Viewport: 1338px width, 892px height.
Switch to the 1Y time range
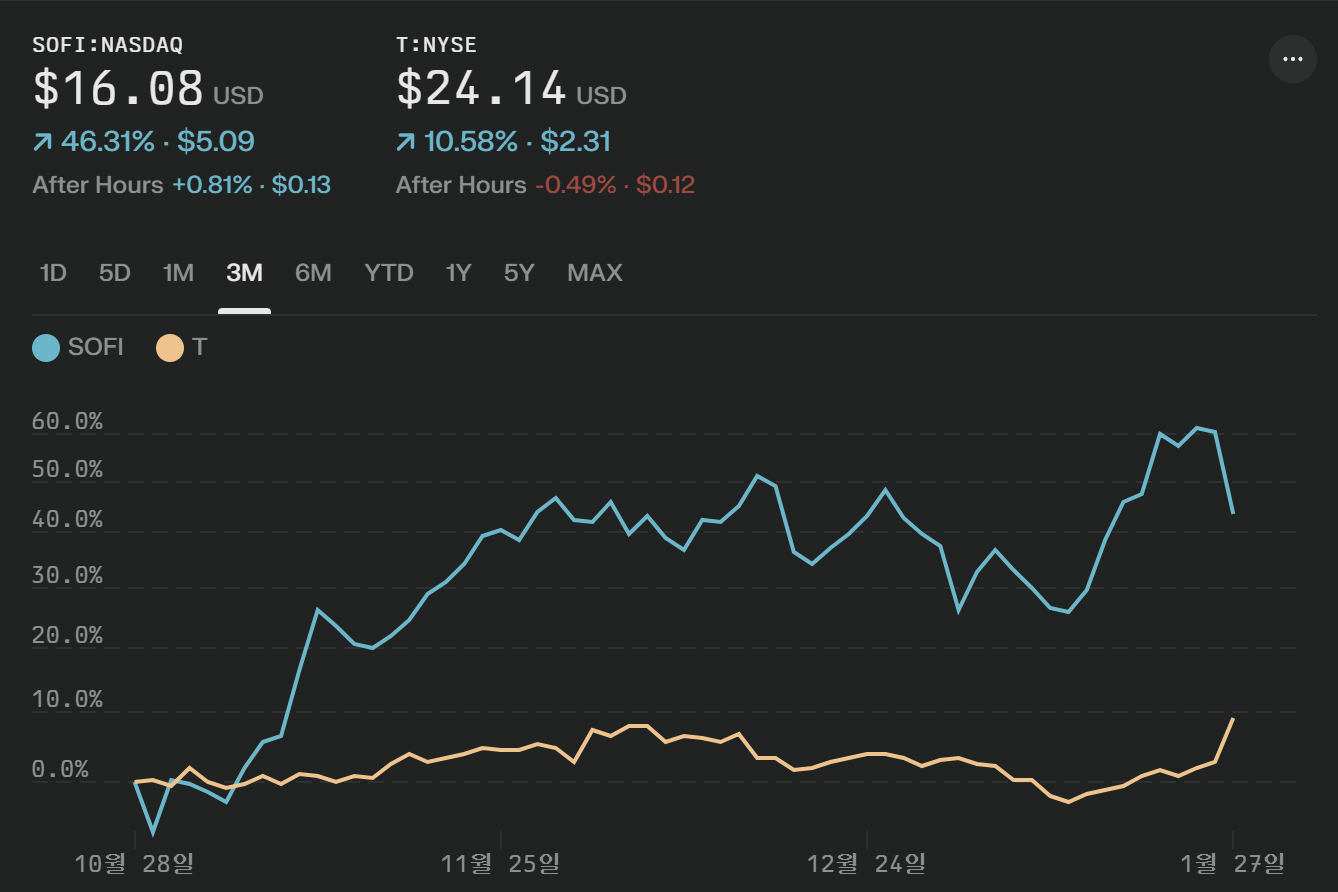(x=458, y=273)
